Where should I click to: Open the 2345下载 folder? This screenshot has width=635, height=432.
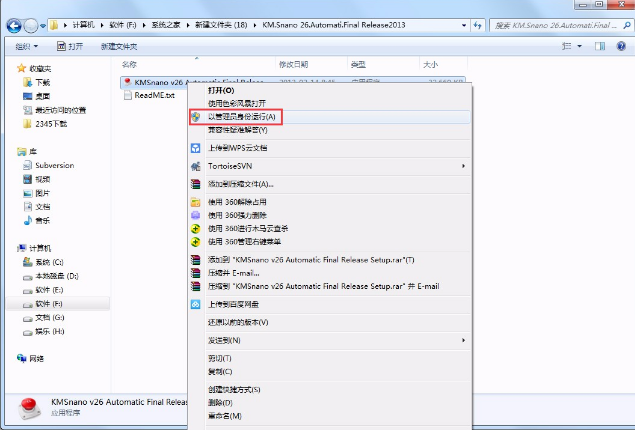51,123
